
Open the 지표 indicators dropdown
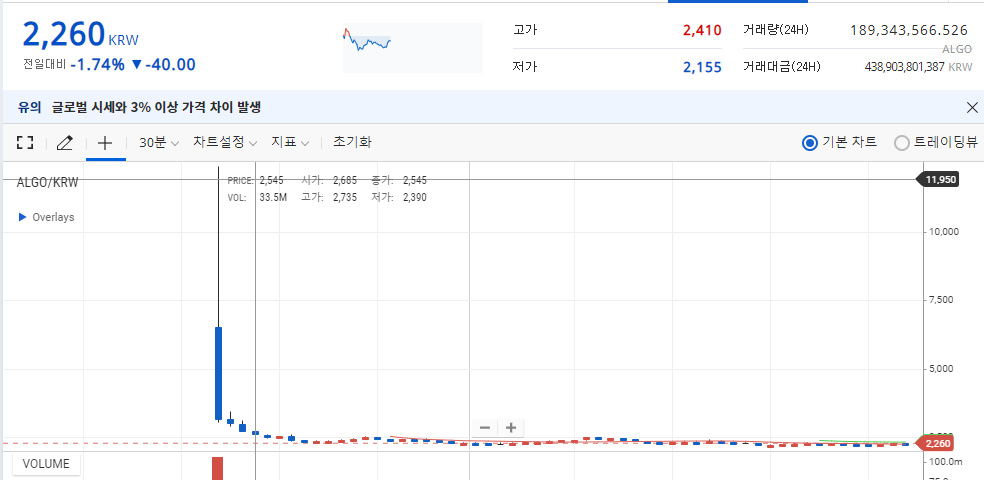point(290,142)
